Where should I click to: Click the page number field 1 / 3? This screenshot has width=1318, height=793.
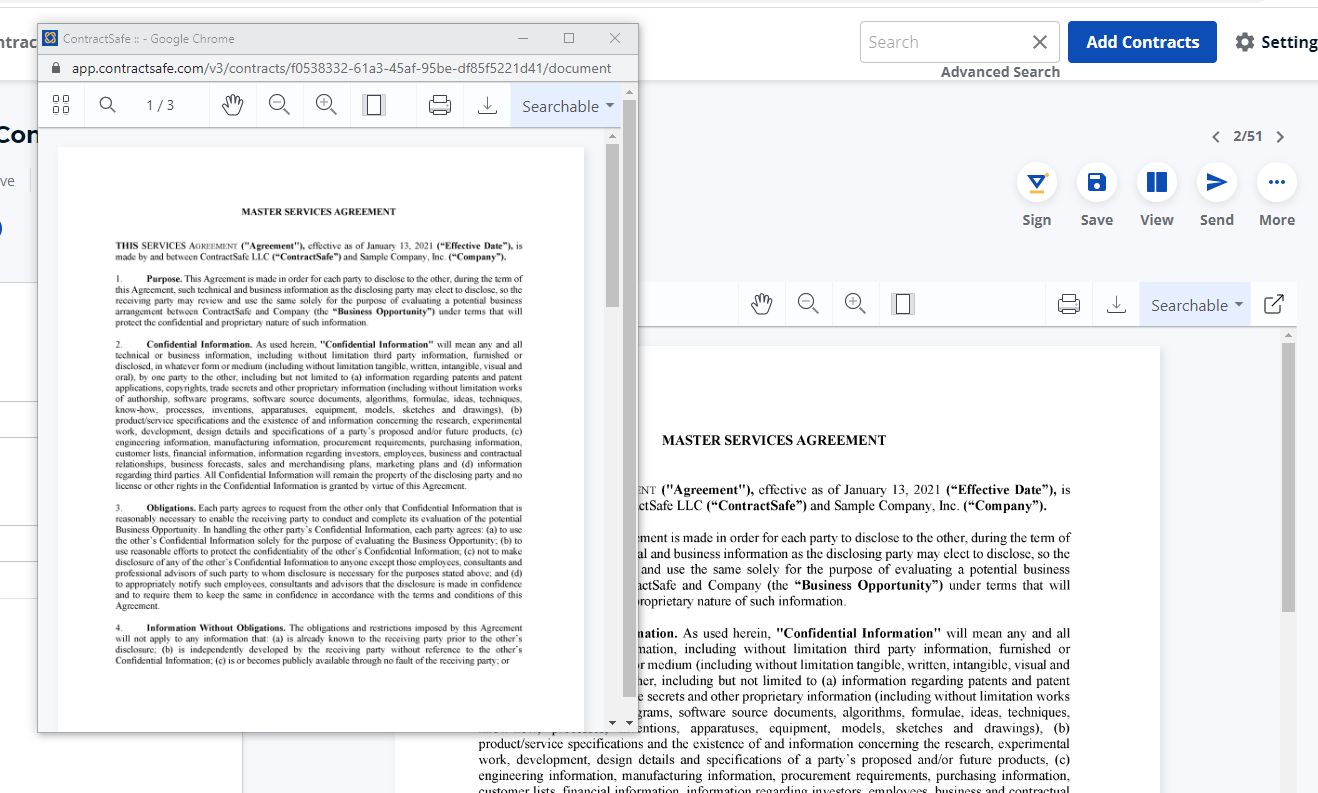[x=160, y=105]
